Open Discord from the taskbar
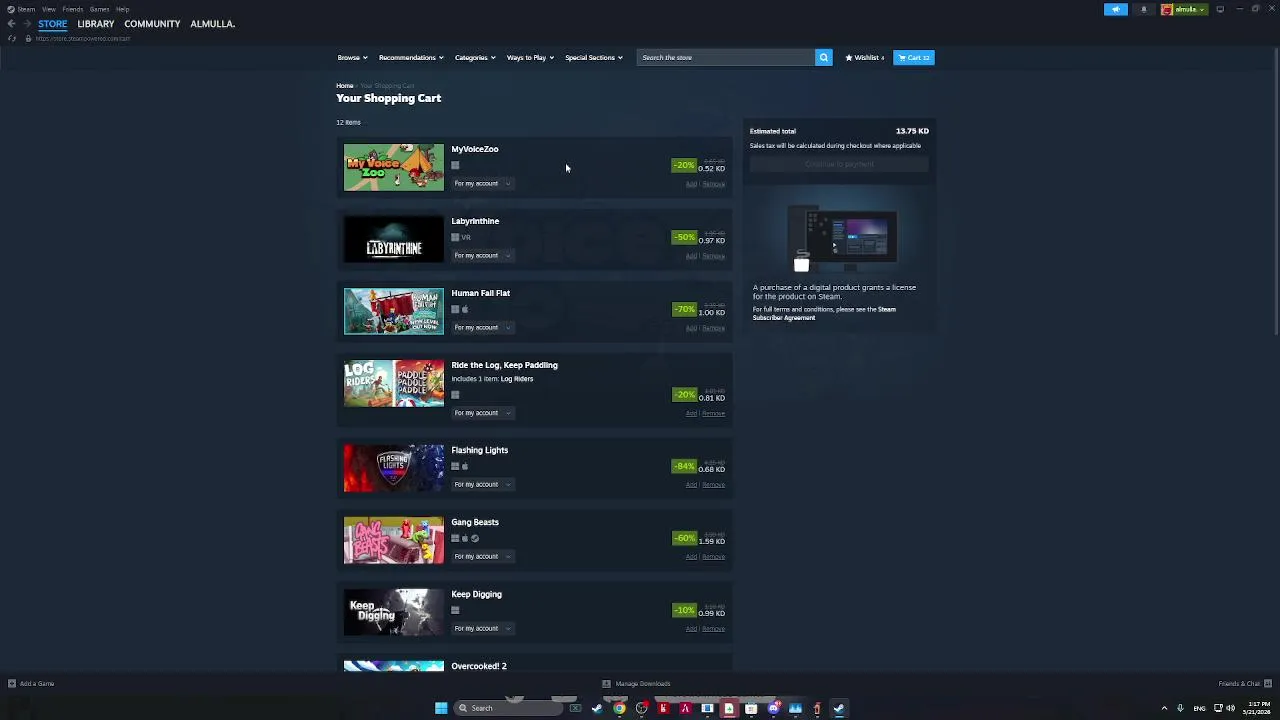The width and height of the screenshot is (1280, 720). pos(773,708)
